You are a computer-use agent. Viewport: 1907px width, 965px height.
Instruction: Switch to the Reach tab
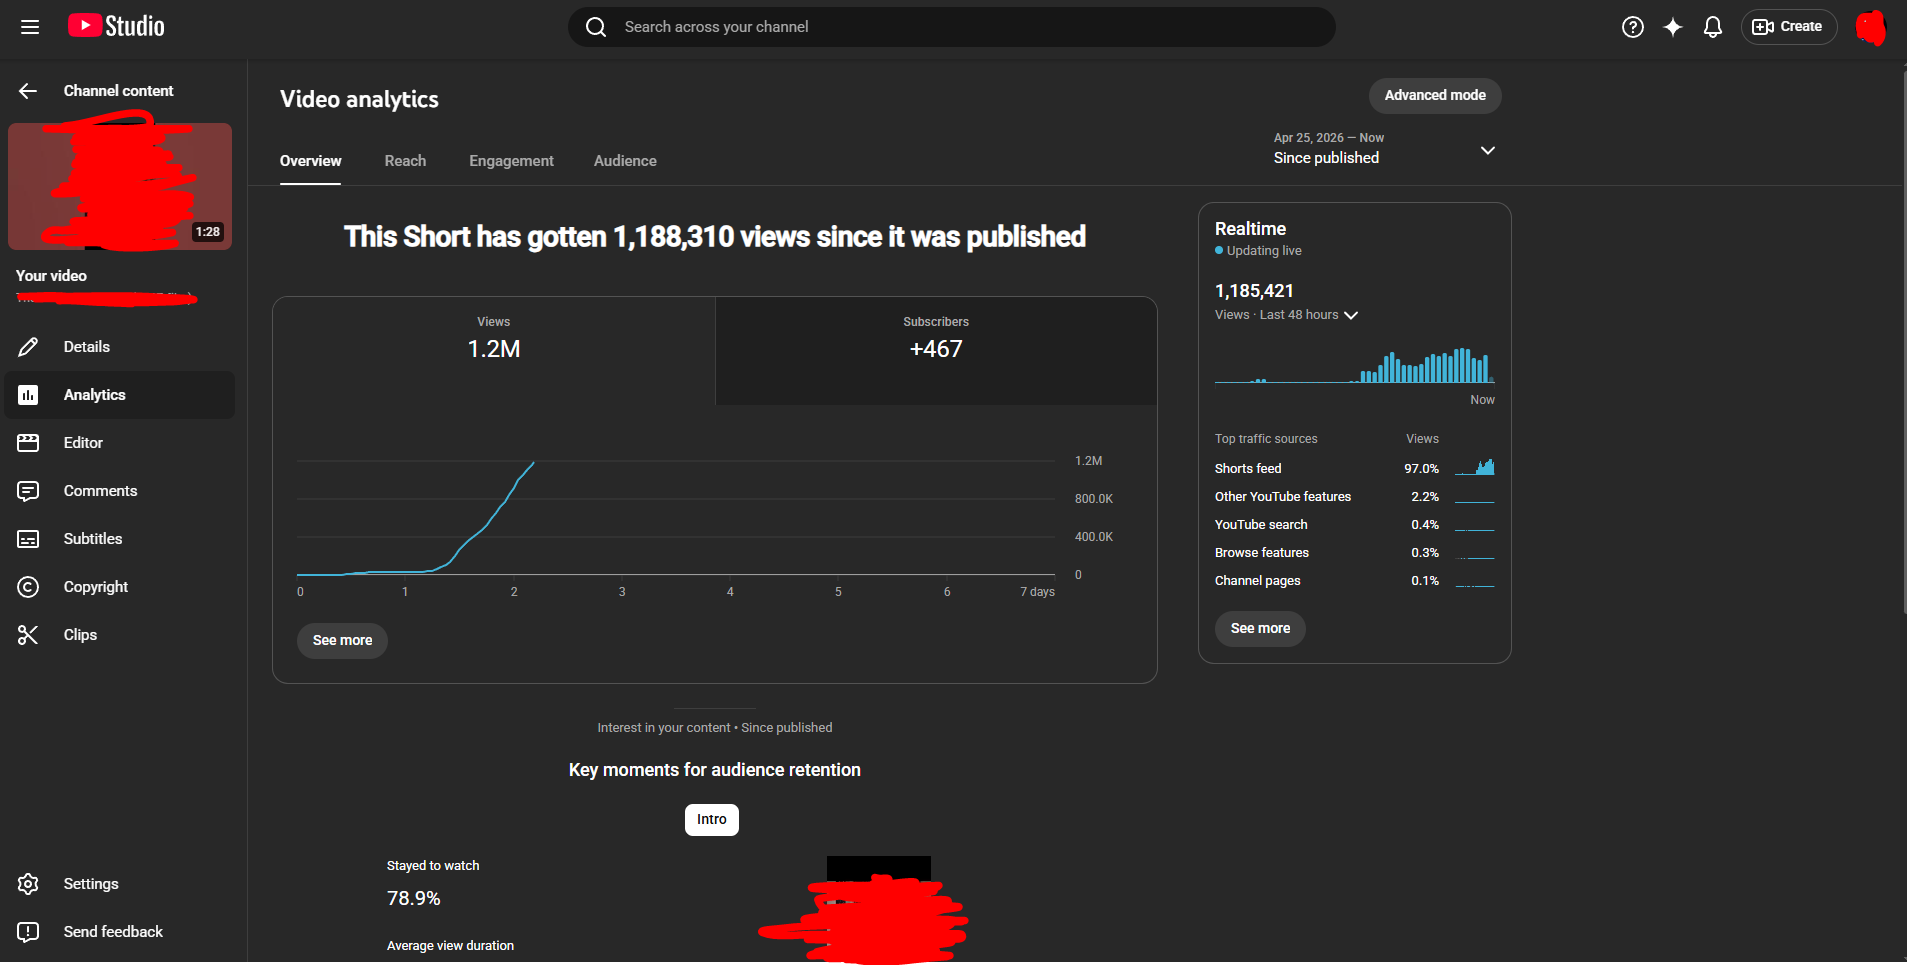[x=405, y=161]
